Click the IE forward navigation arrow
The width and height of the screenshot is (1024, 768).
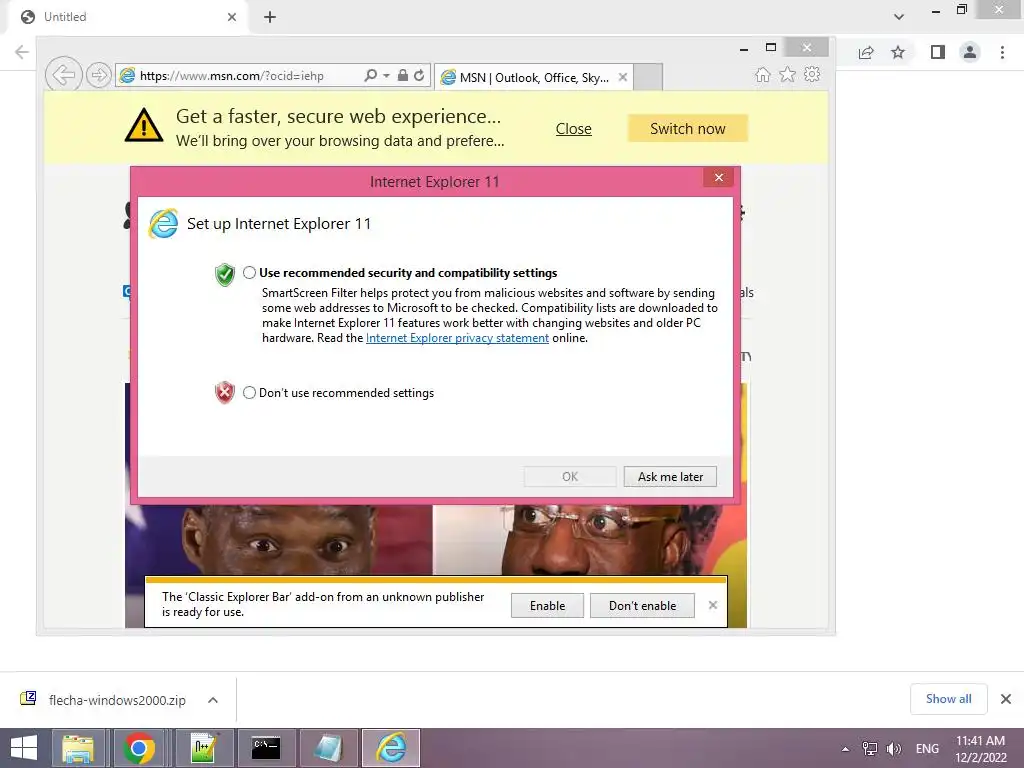tap(99, 75)
